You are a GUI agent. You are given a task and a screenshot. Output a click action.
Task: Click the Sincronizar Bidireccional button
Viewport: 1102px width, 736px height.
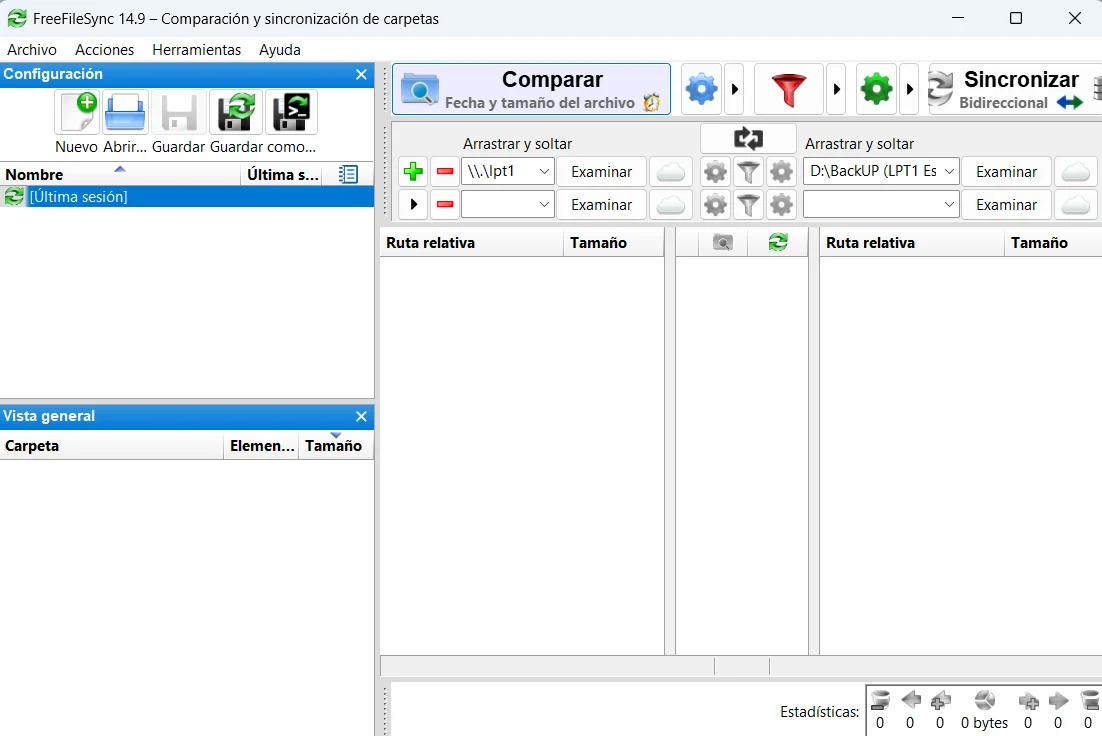(1012, 89)
